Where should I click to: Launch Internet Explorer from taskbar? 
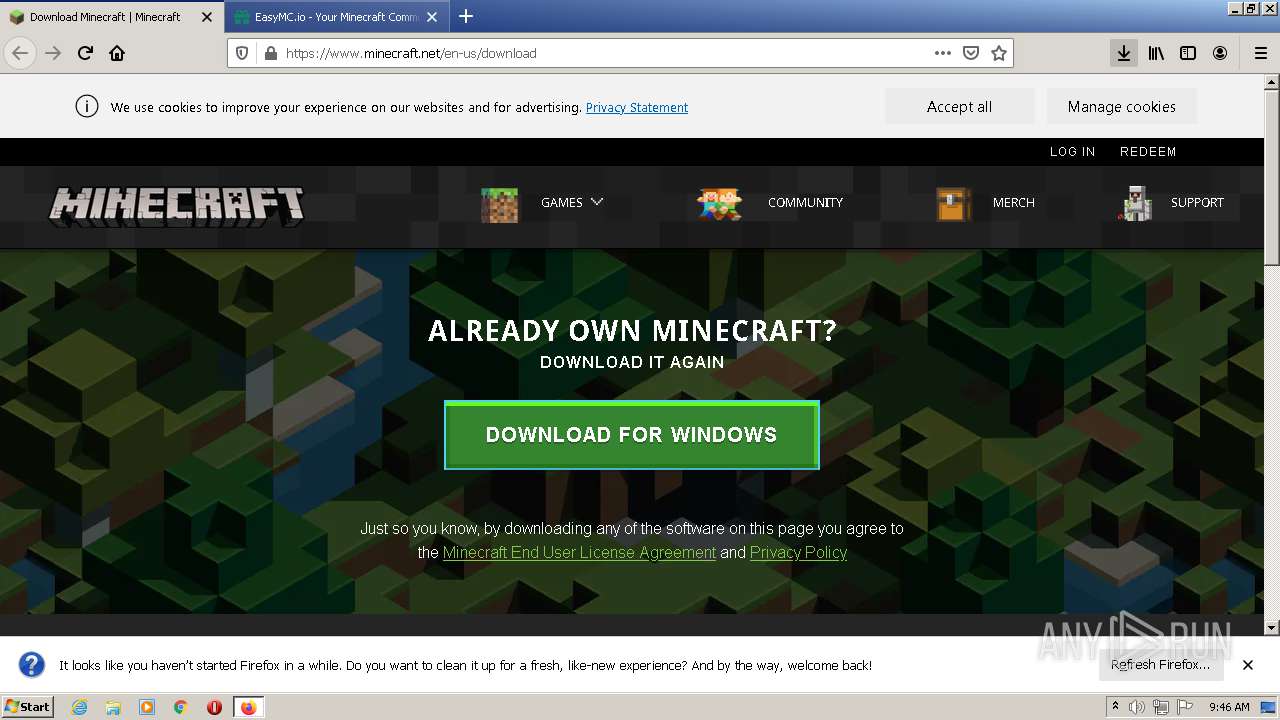(x=80, y=707)
